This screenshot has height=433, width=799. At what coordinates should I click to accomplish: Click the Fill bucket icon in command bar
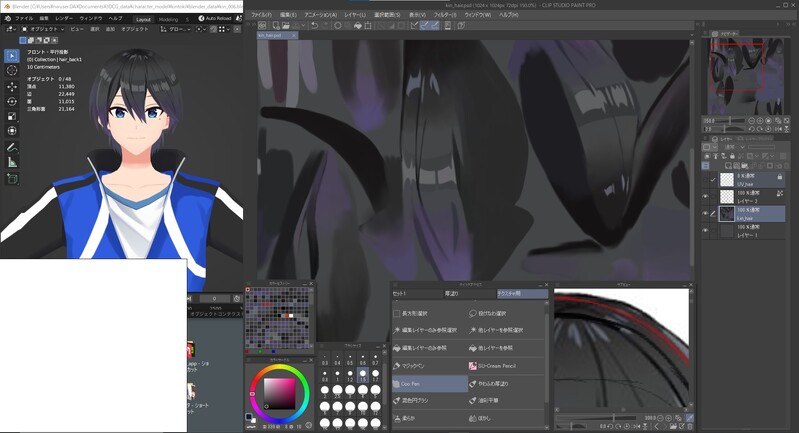[358, 25]
